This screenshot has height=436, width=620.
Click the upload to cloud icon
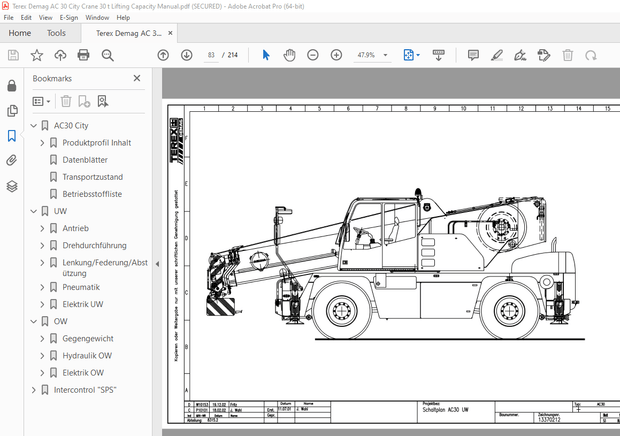[x=60, y=55]
